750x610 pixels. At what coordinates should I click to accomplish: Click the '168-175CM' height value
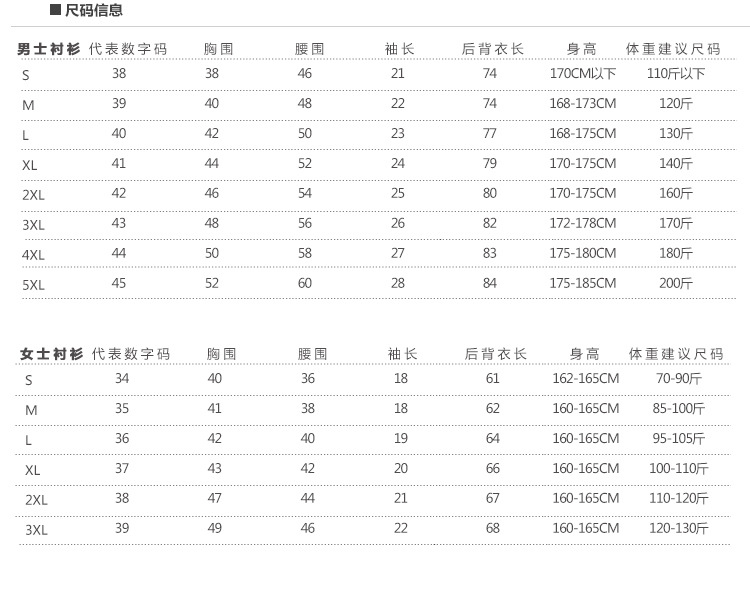583,133
